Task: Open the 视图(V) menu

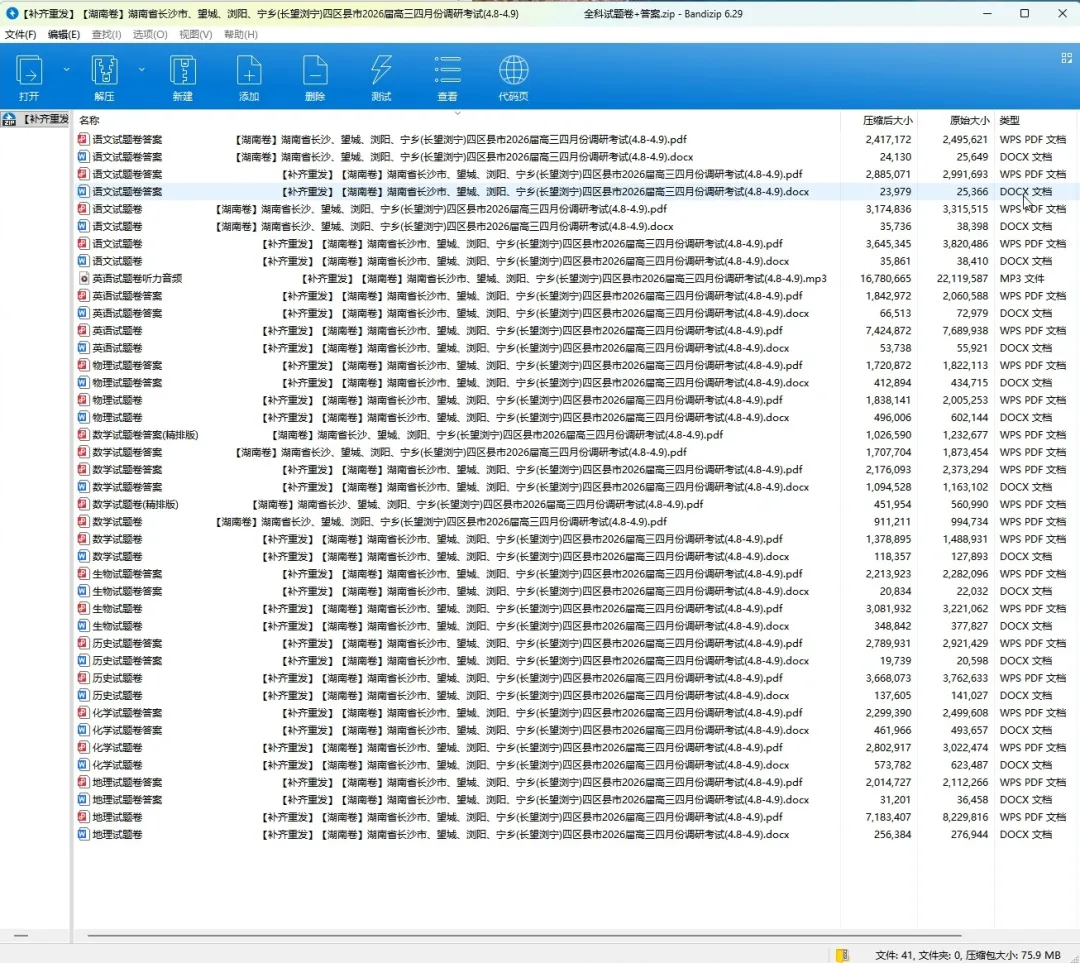Action: pyautogui.click(x=196, y=34)
